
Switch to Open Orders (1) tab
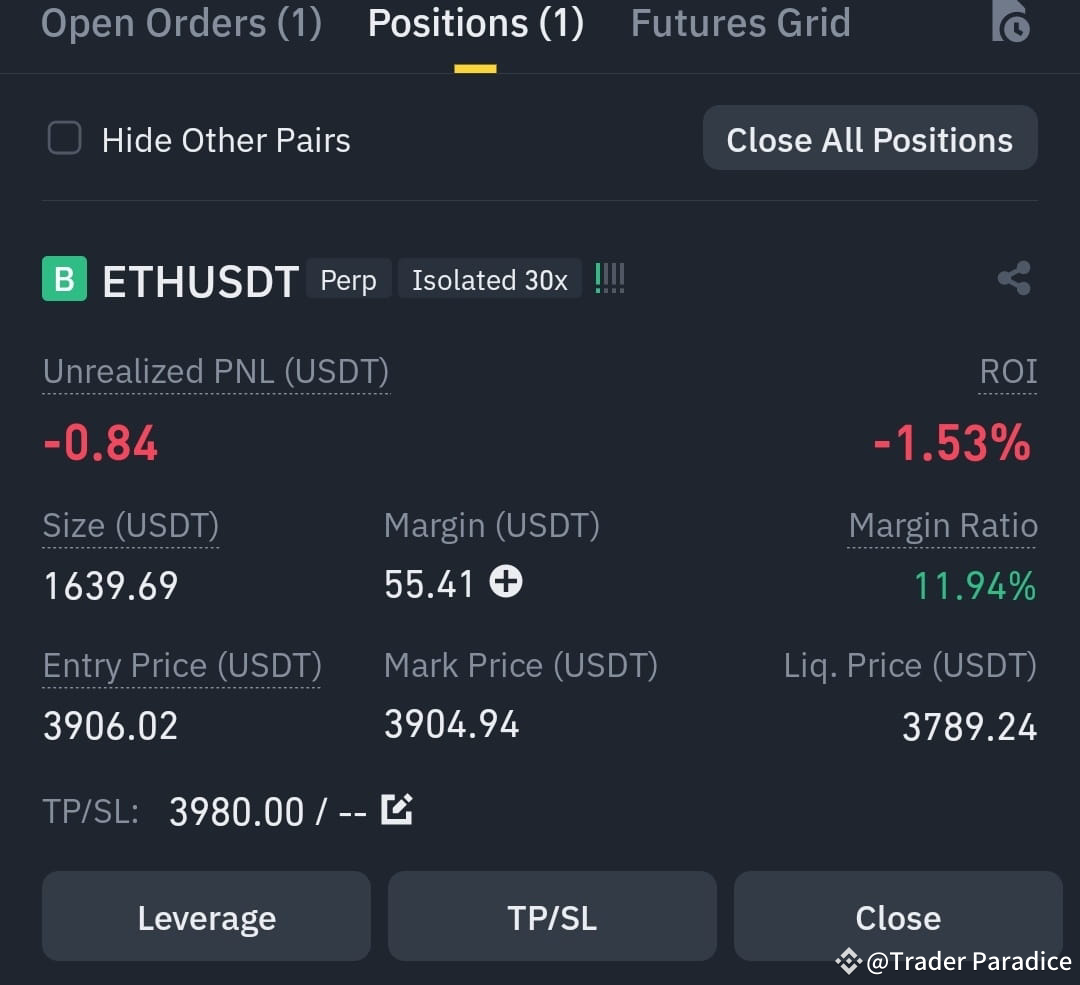[182, 23]
